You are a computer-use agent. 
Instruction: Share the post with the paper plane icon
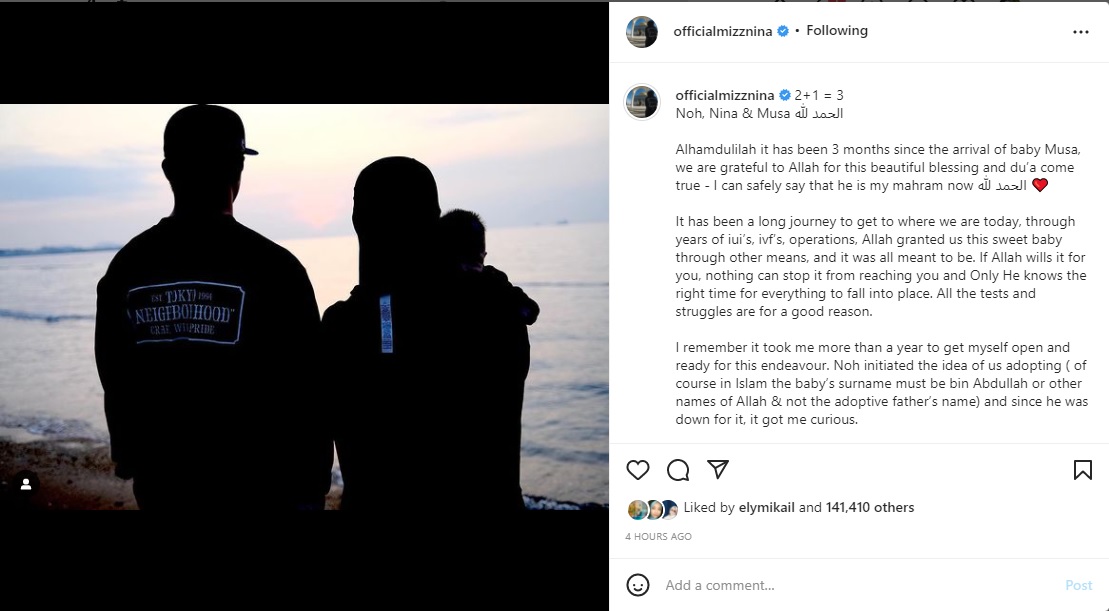coord(717,469)
